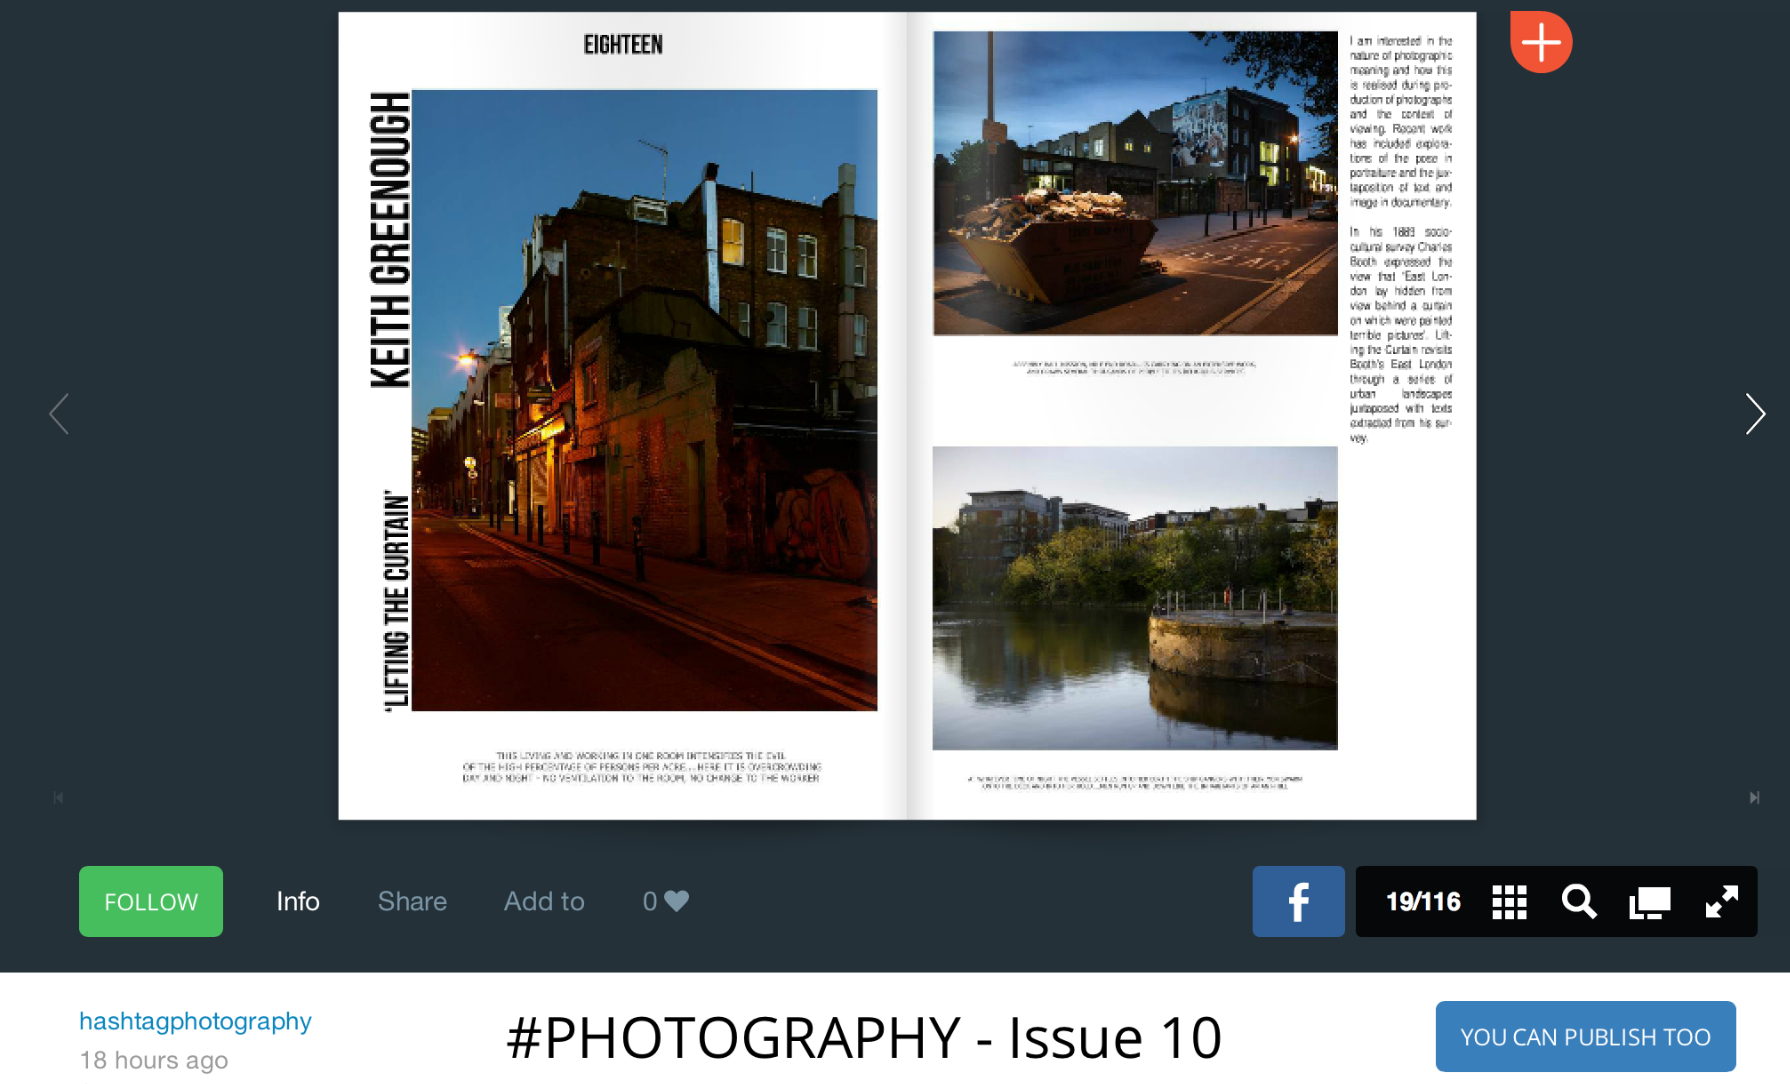
Task: Open the Info tab
Action: [298, 901]
